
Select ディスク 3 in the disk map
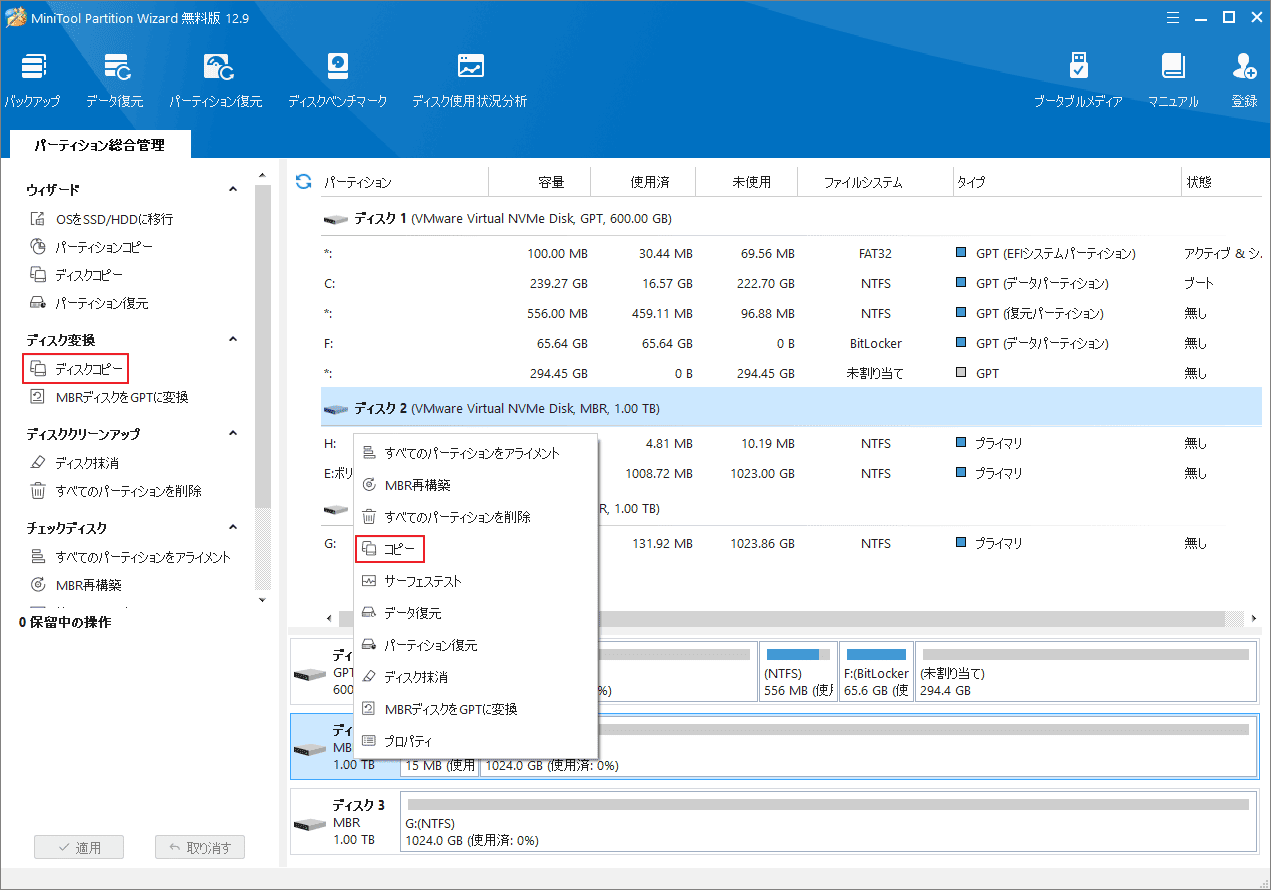(344, 823)
